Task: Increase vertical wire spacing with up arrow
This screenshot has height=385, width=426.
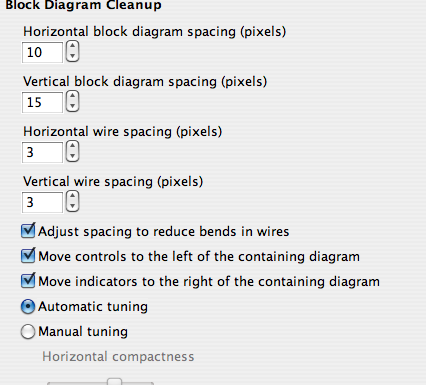Action: pos(72,196)
